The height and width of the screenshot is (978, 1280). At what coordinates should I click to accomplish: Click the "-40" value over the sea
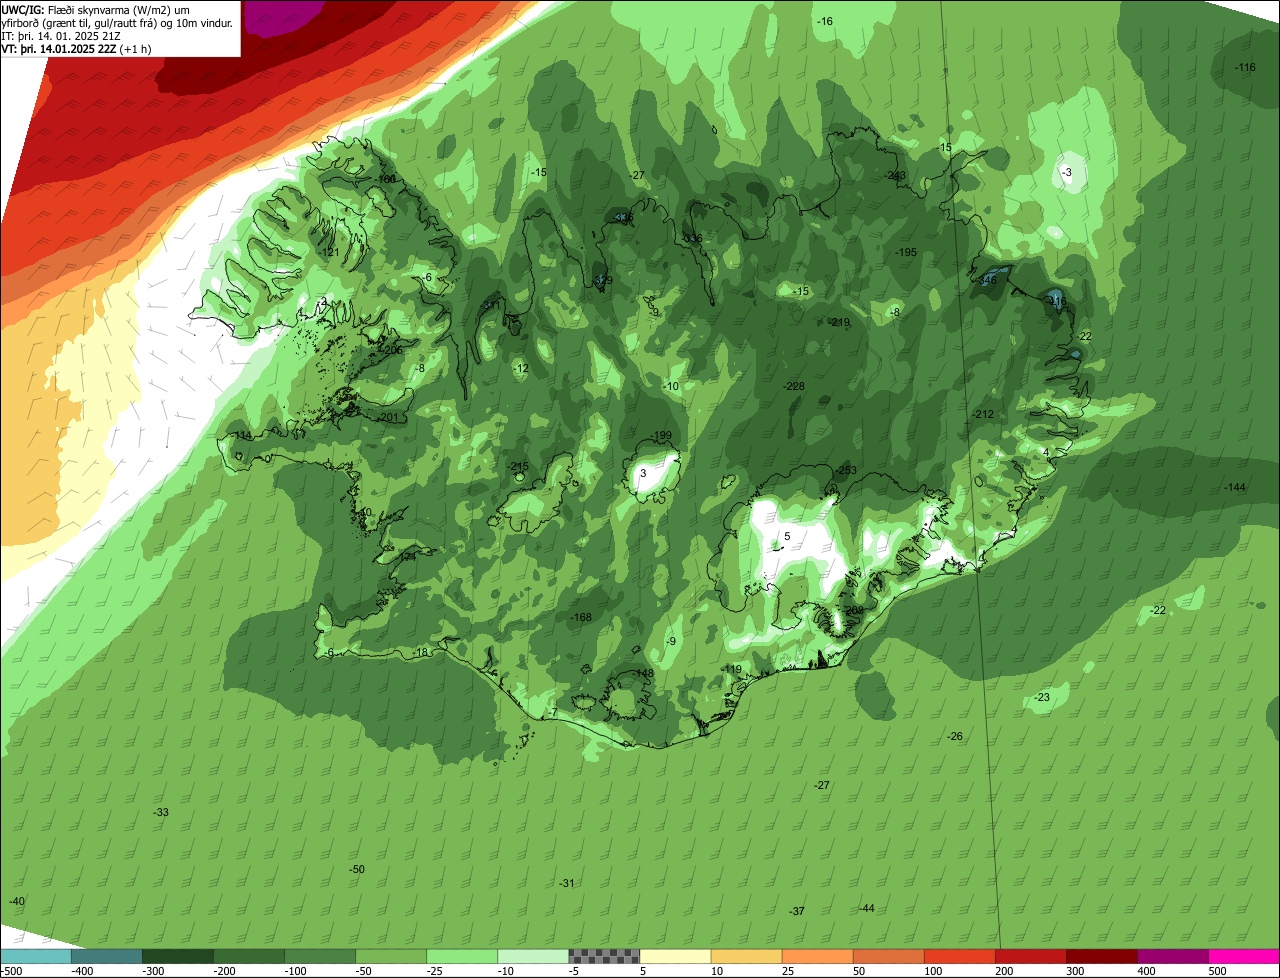tap(16, 901)
